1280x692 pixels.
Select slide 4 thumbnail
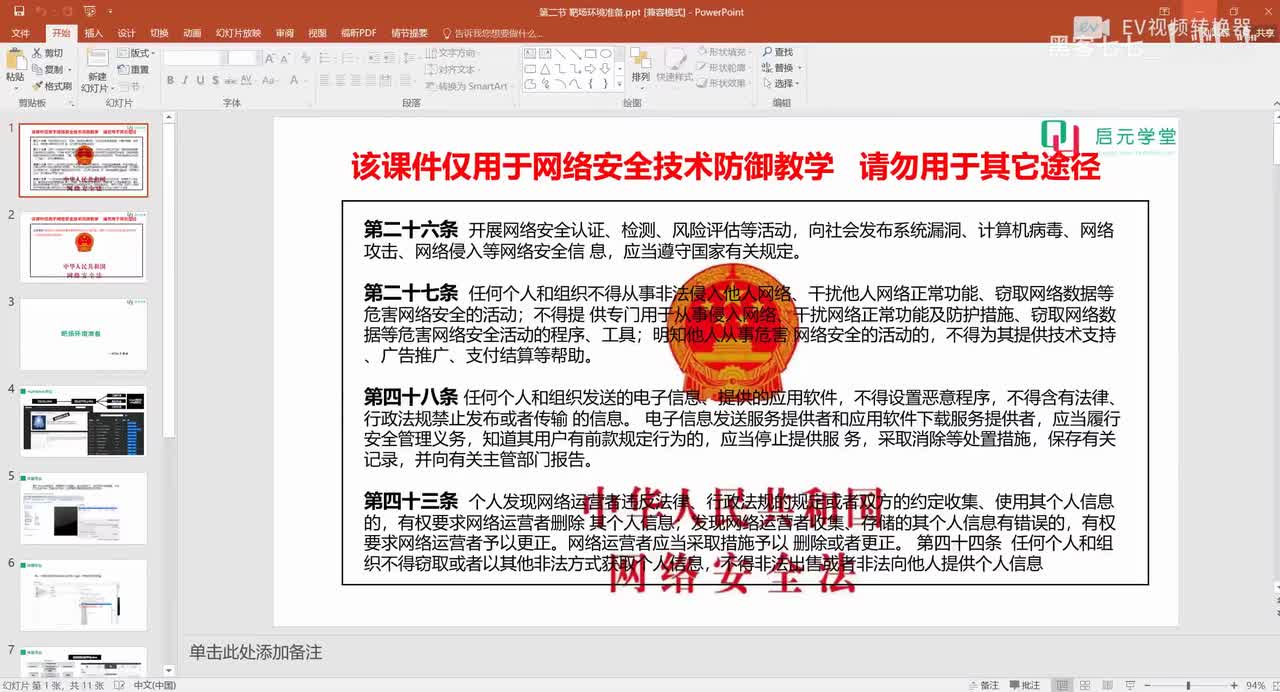[x=84, y=421]
